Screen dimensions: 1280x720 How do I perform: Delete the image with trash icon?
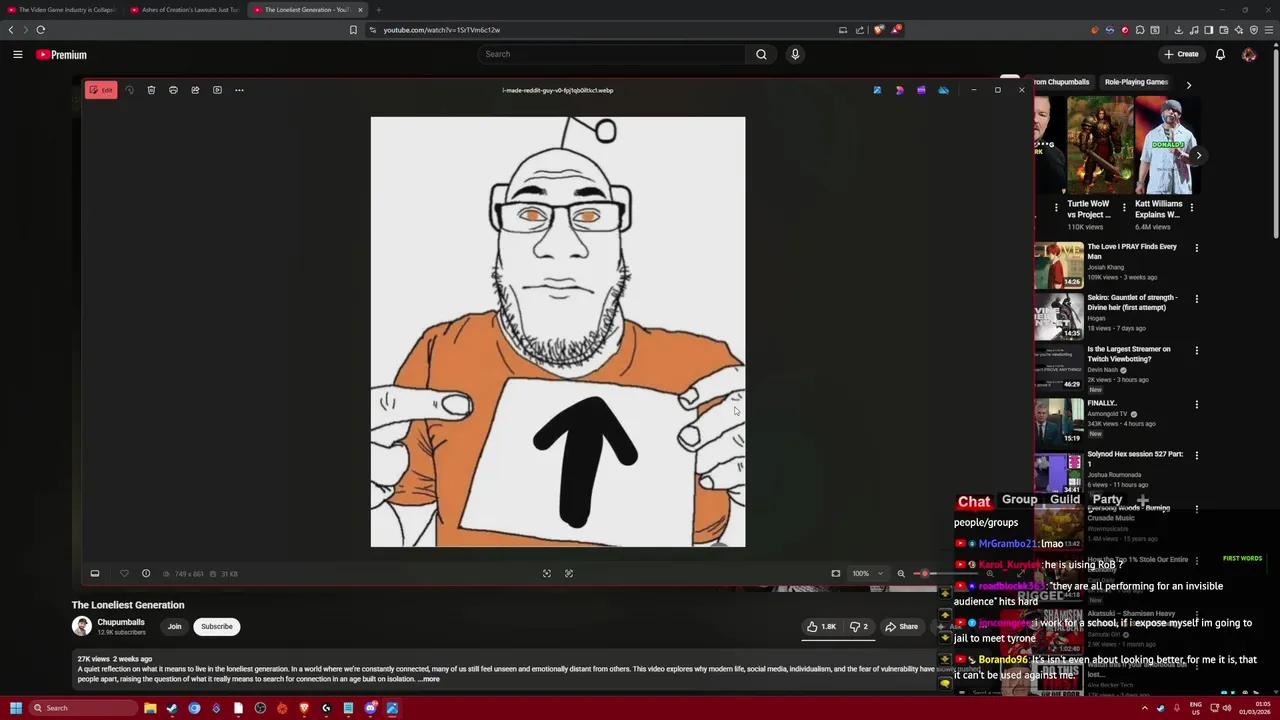click(x=151, y=90)
